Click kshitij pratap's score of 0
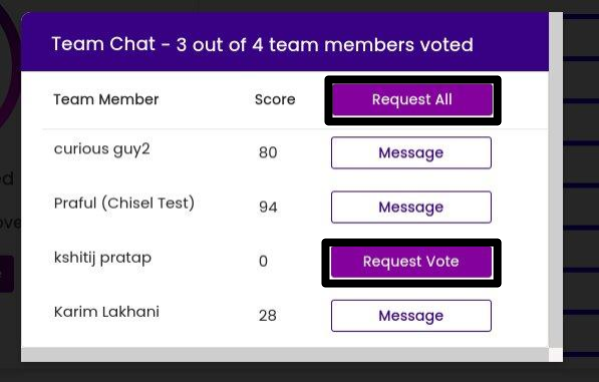Viewport: 599px width, 382px height. point(263,262)
